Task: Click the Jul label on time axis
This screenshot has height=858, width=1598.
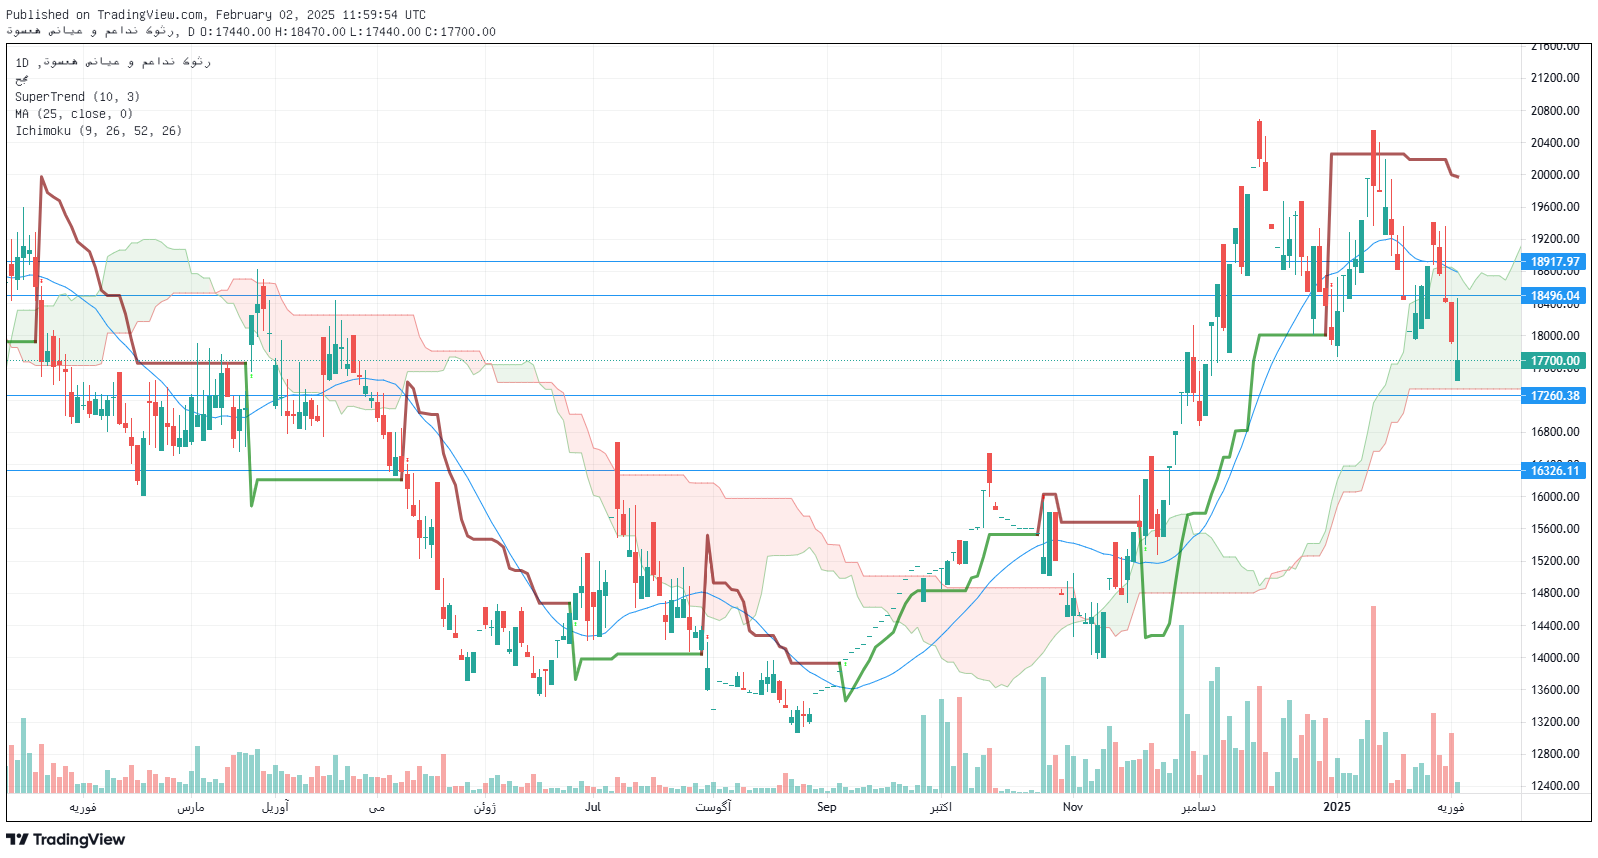Action: [x=593, y=807]
